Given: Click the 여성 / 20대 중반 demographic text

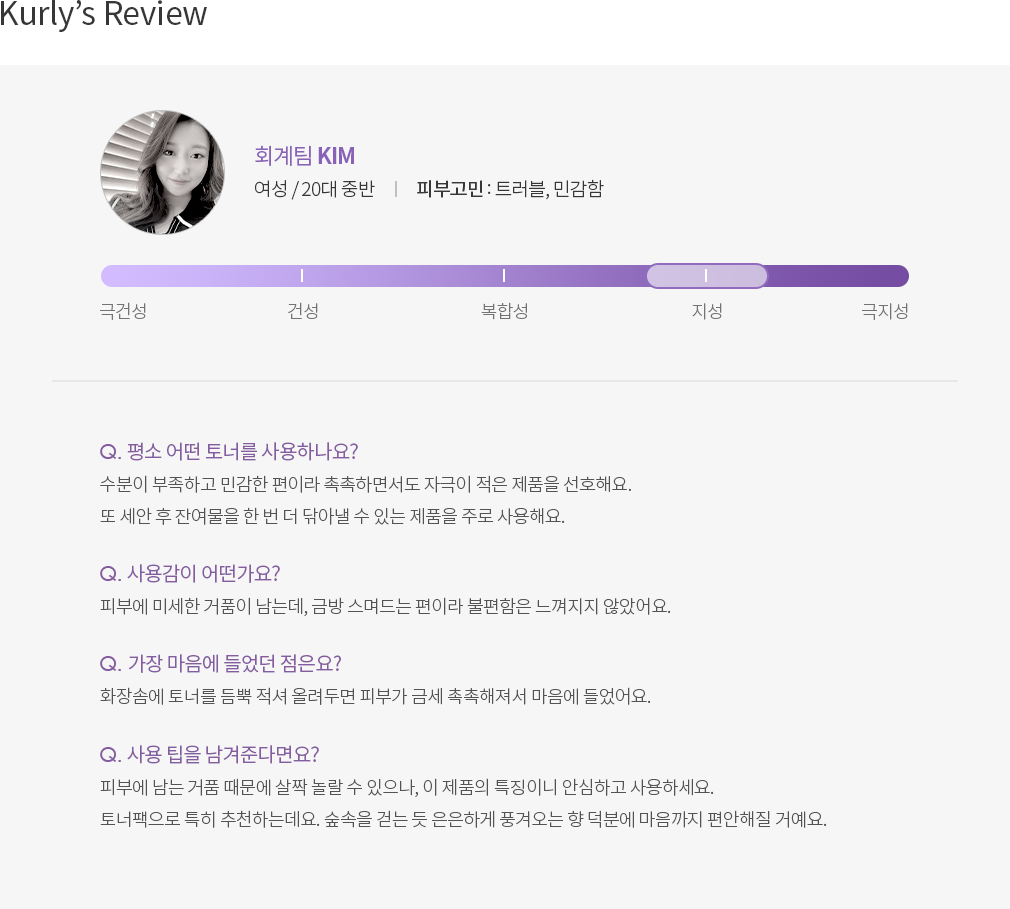Looking at the screenshot, I should click(314, 189).
